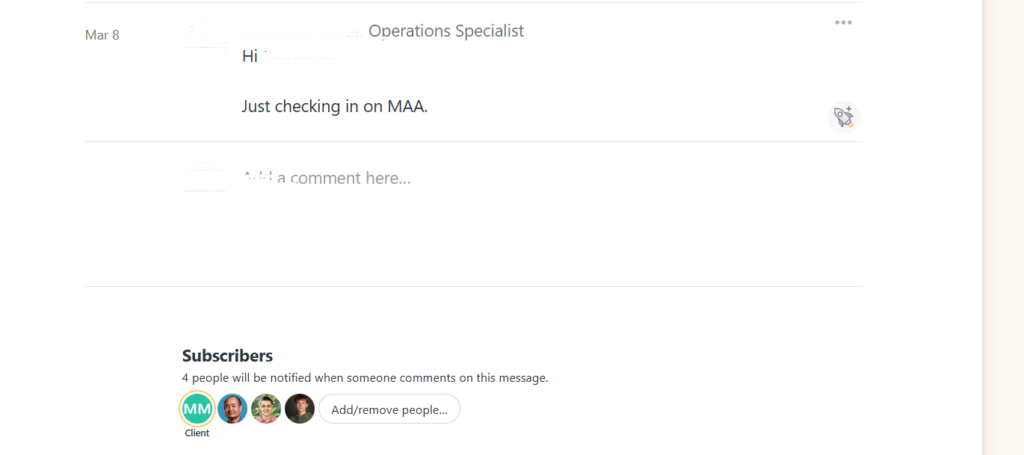This screenshot has height=455, width=1024.
Task: Click the subscriber avatar in pink shirt
Action: [266, 408]
